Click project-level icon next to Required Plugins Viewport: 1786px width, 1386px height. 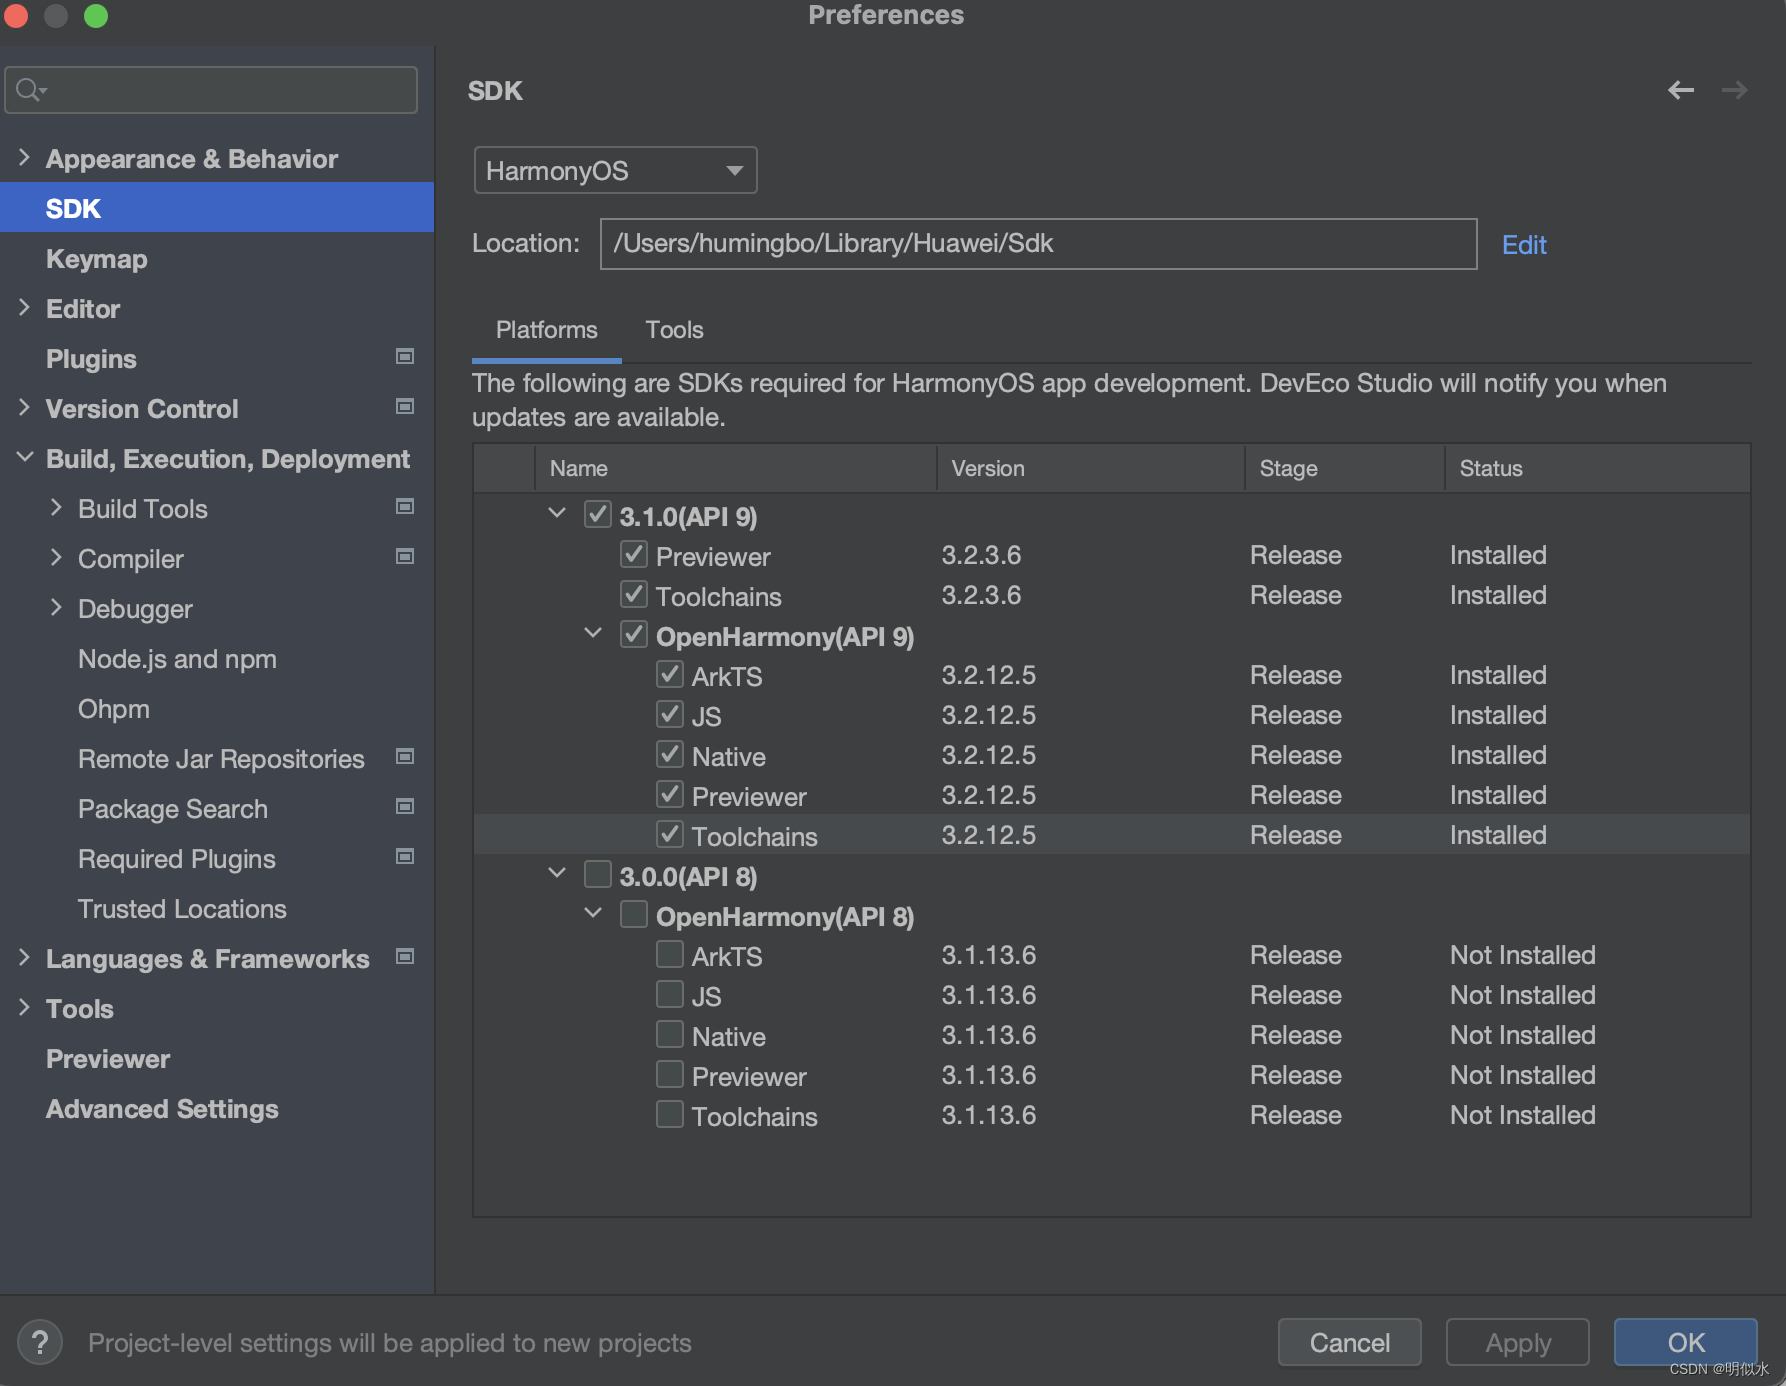[405, 857]
